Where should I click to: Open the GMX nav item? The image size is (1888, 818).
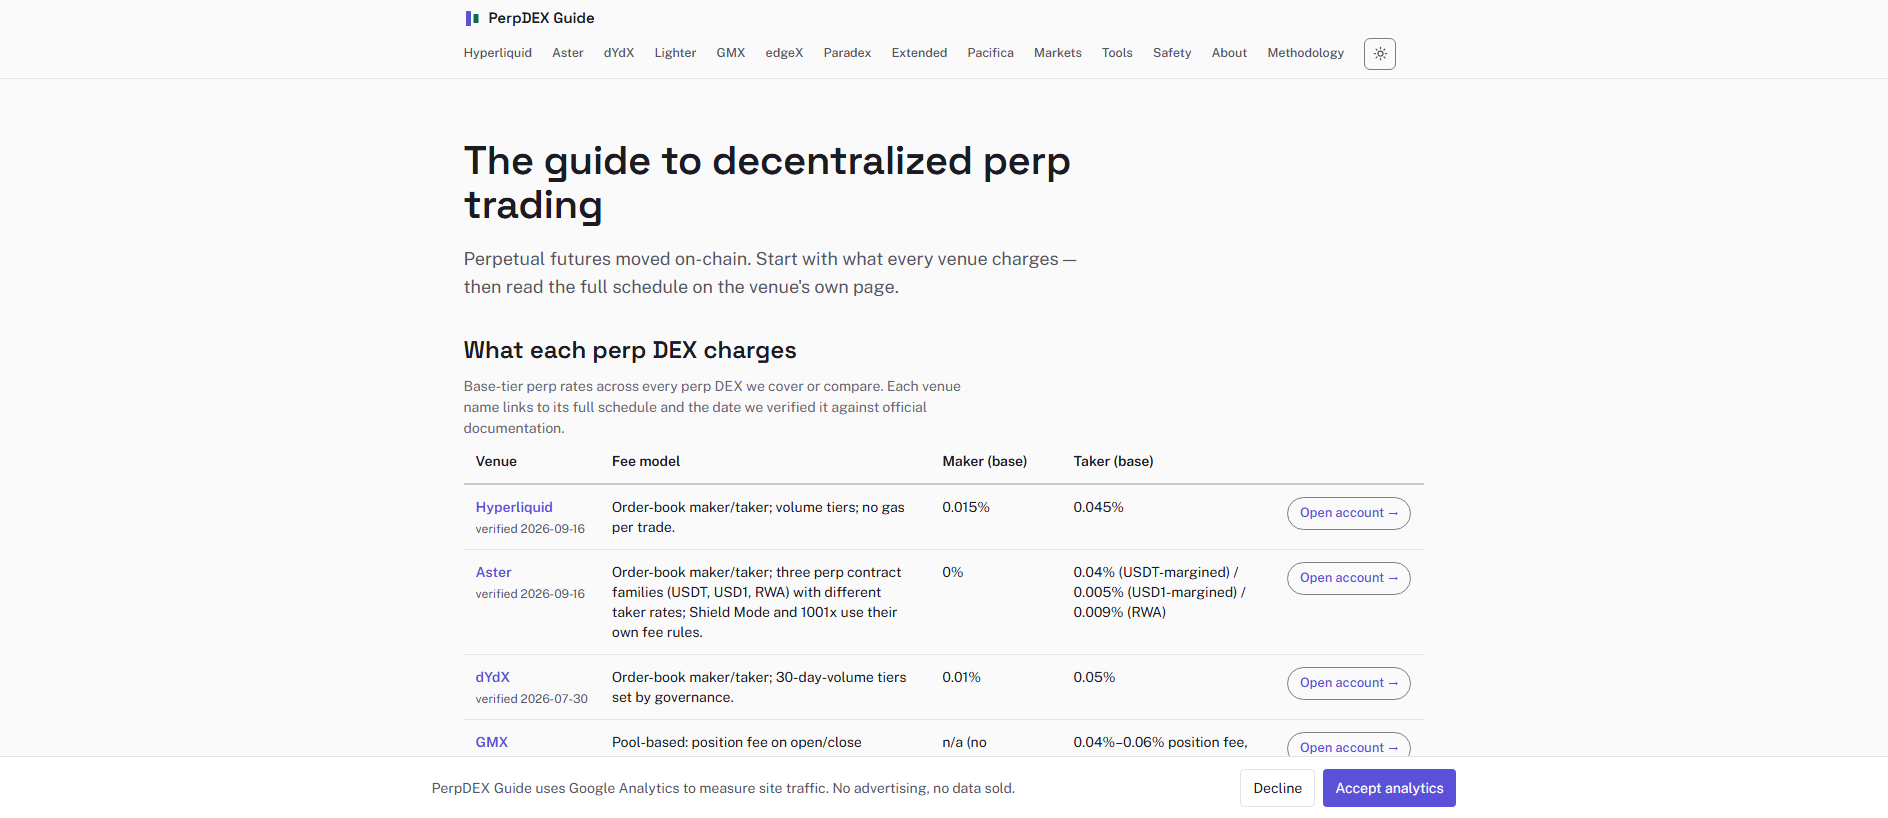tap(731, 53)
